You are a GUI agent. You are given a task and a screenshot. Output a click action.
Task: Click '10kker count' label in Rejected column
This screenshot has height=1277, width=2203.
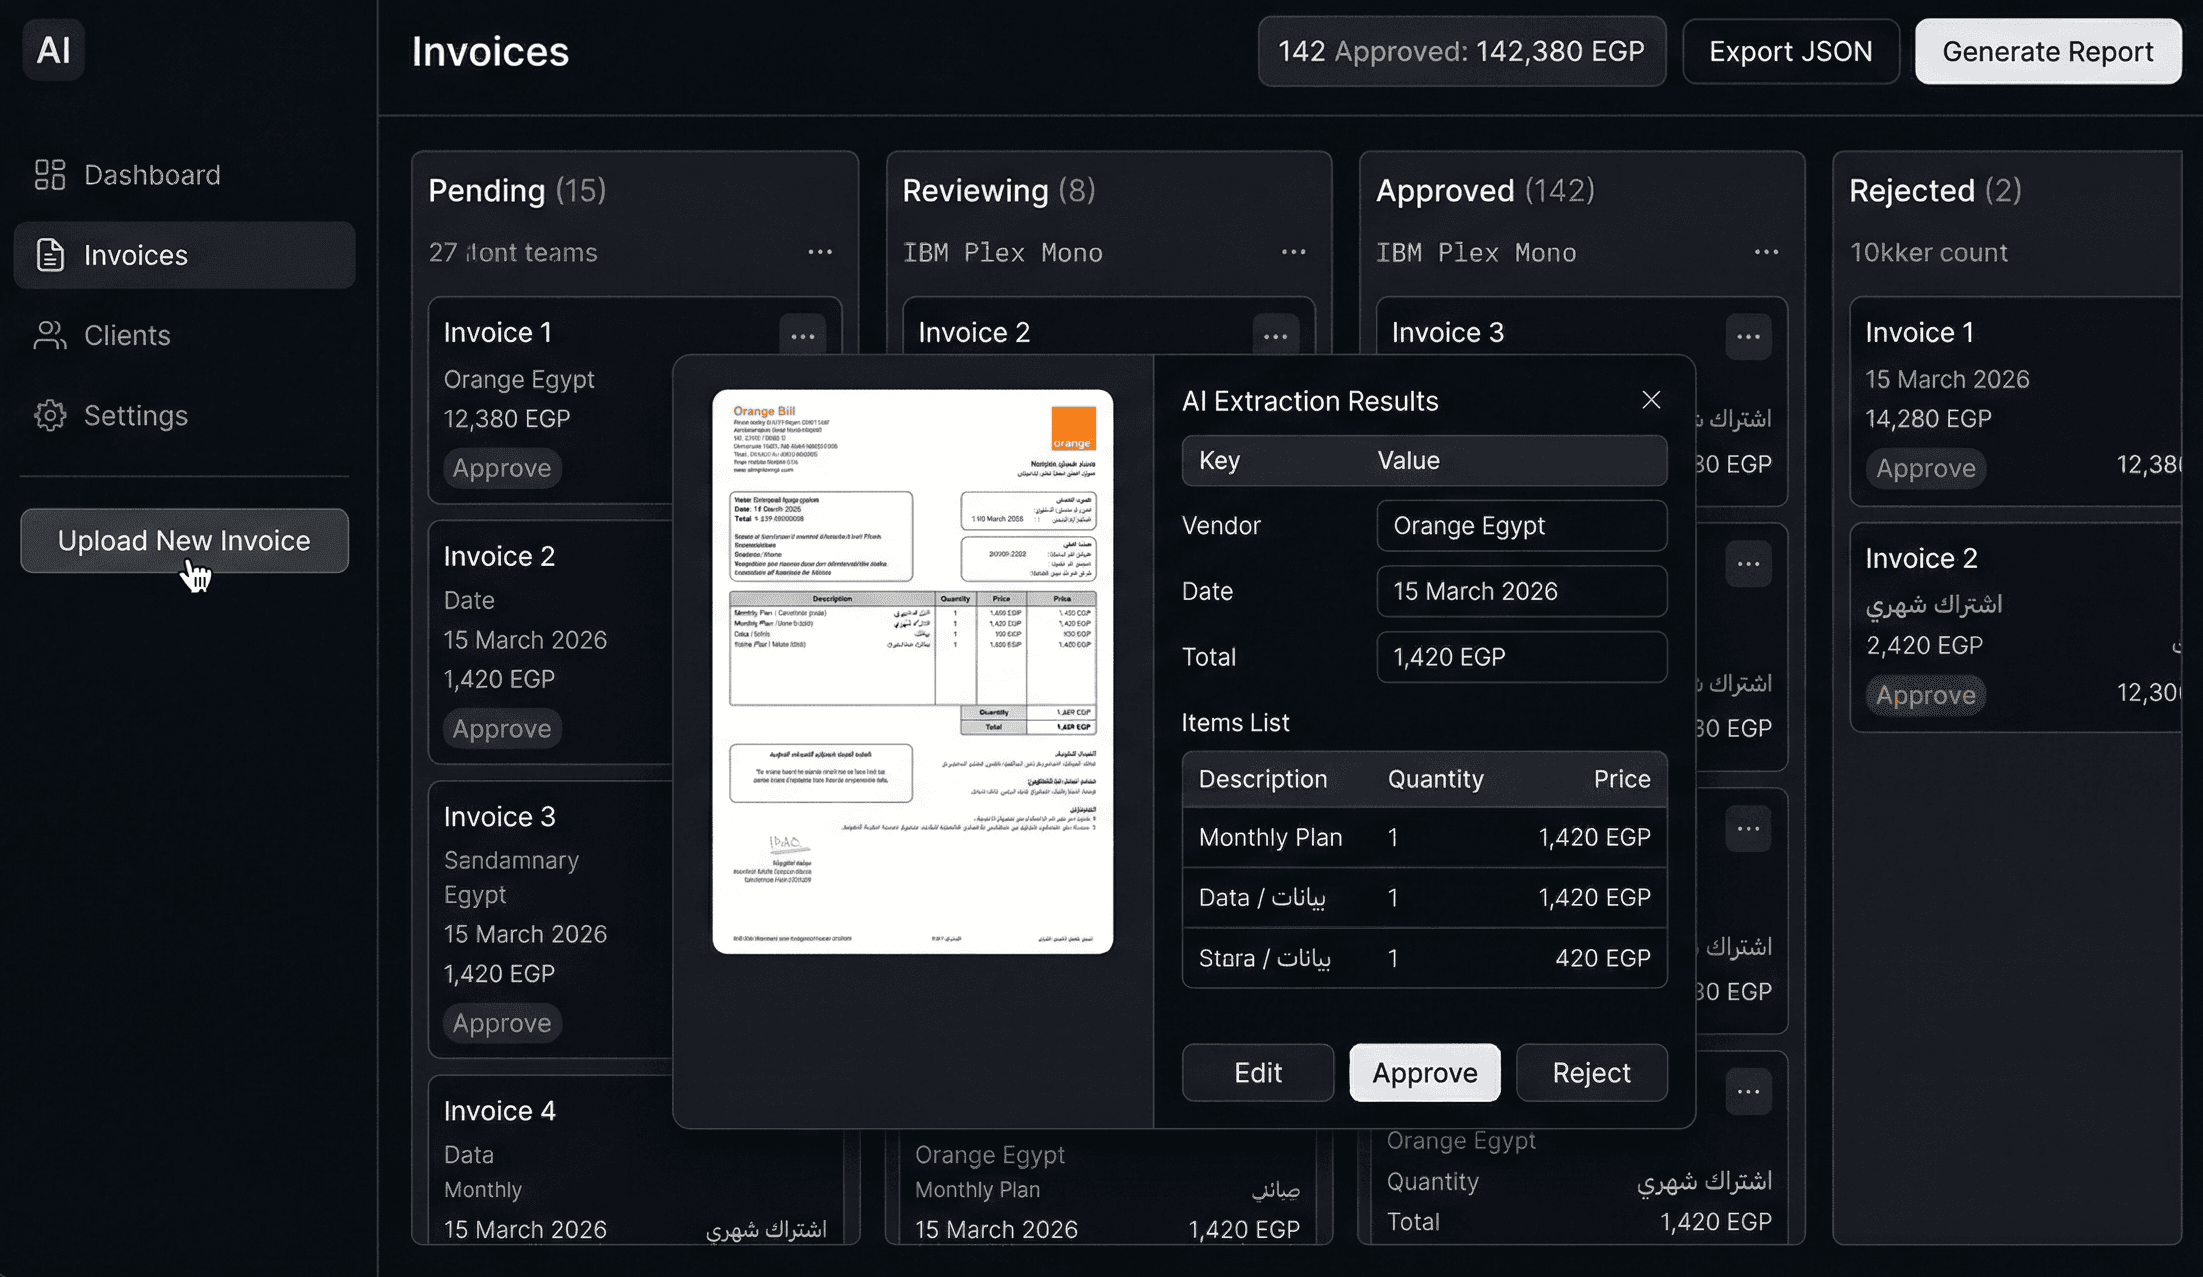[x=1928, y=253]
